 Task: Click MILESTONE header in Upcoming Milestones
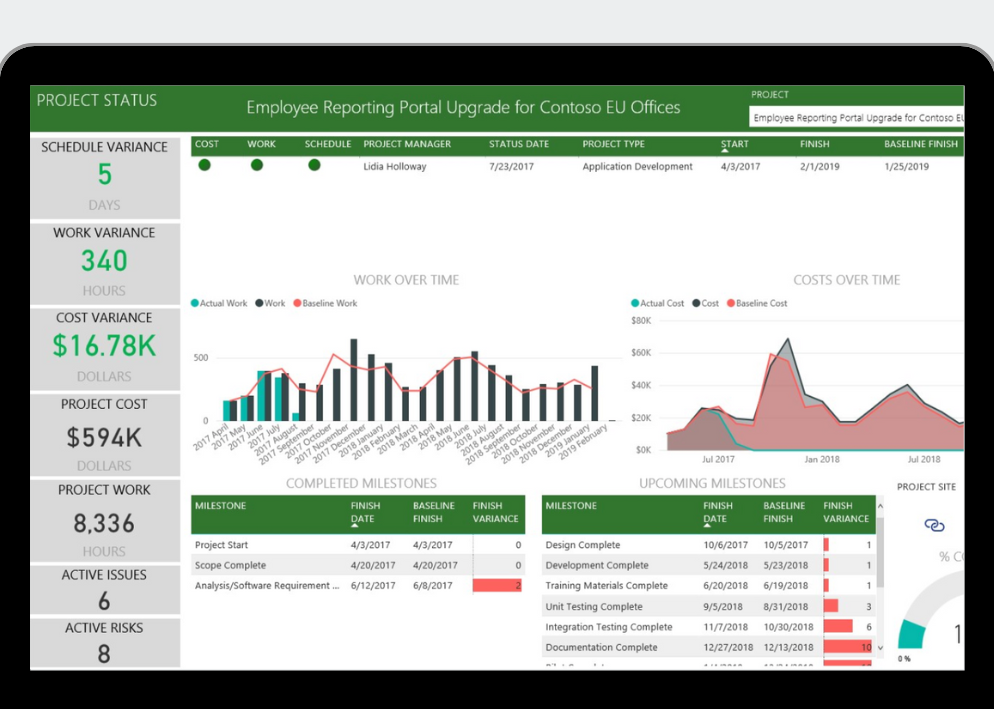(571, 505)
